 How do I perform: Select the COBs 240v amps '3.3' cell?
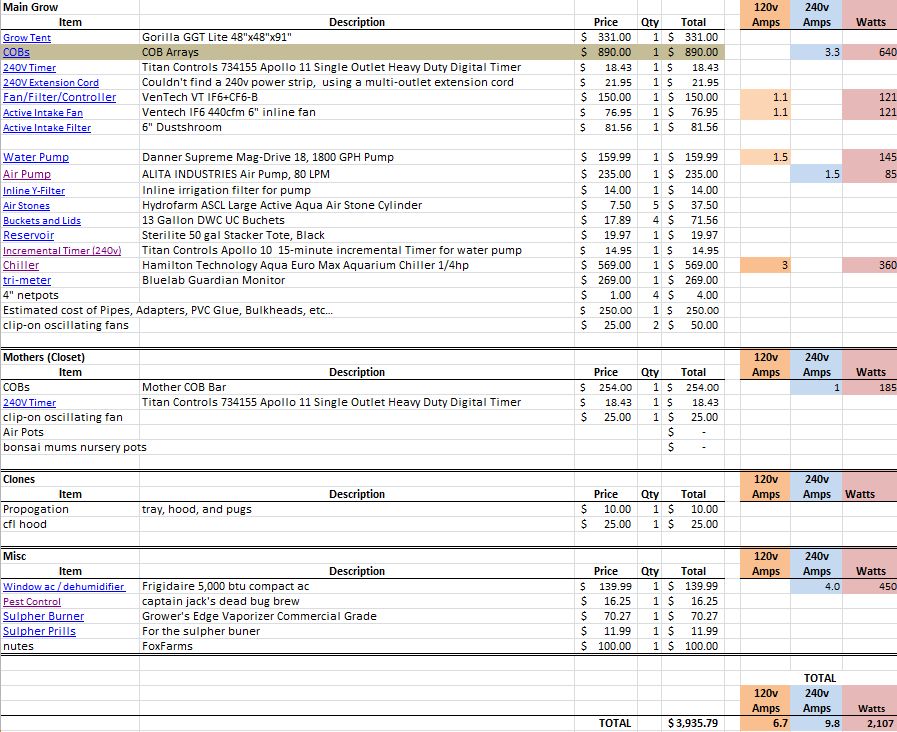[x=816, y=53]
